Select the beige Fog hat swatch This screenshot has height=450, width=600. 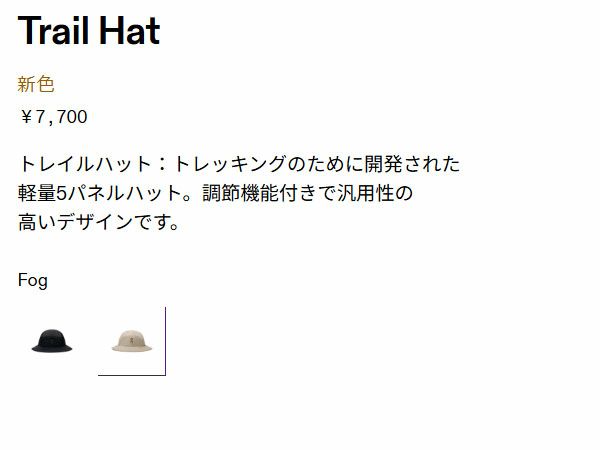(x=132, y=341)
